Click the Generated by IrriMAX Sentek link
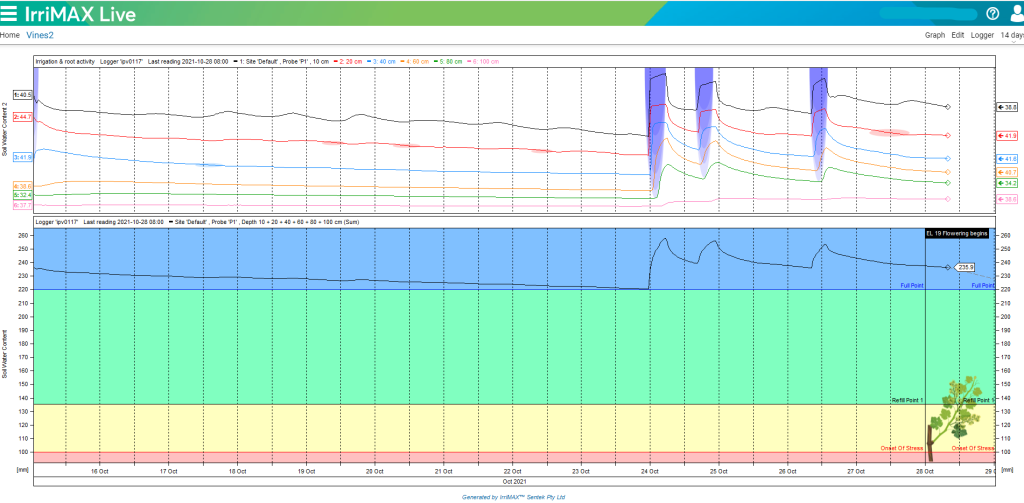The height and width of the screenshot is (503, 1024). [x=514, y=496]
